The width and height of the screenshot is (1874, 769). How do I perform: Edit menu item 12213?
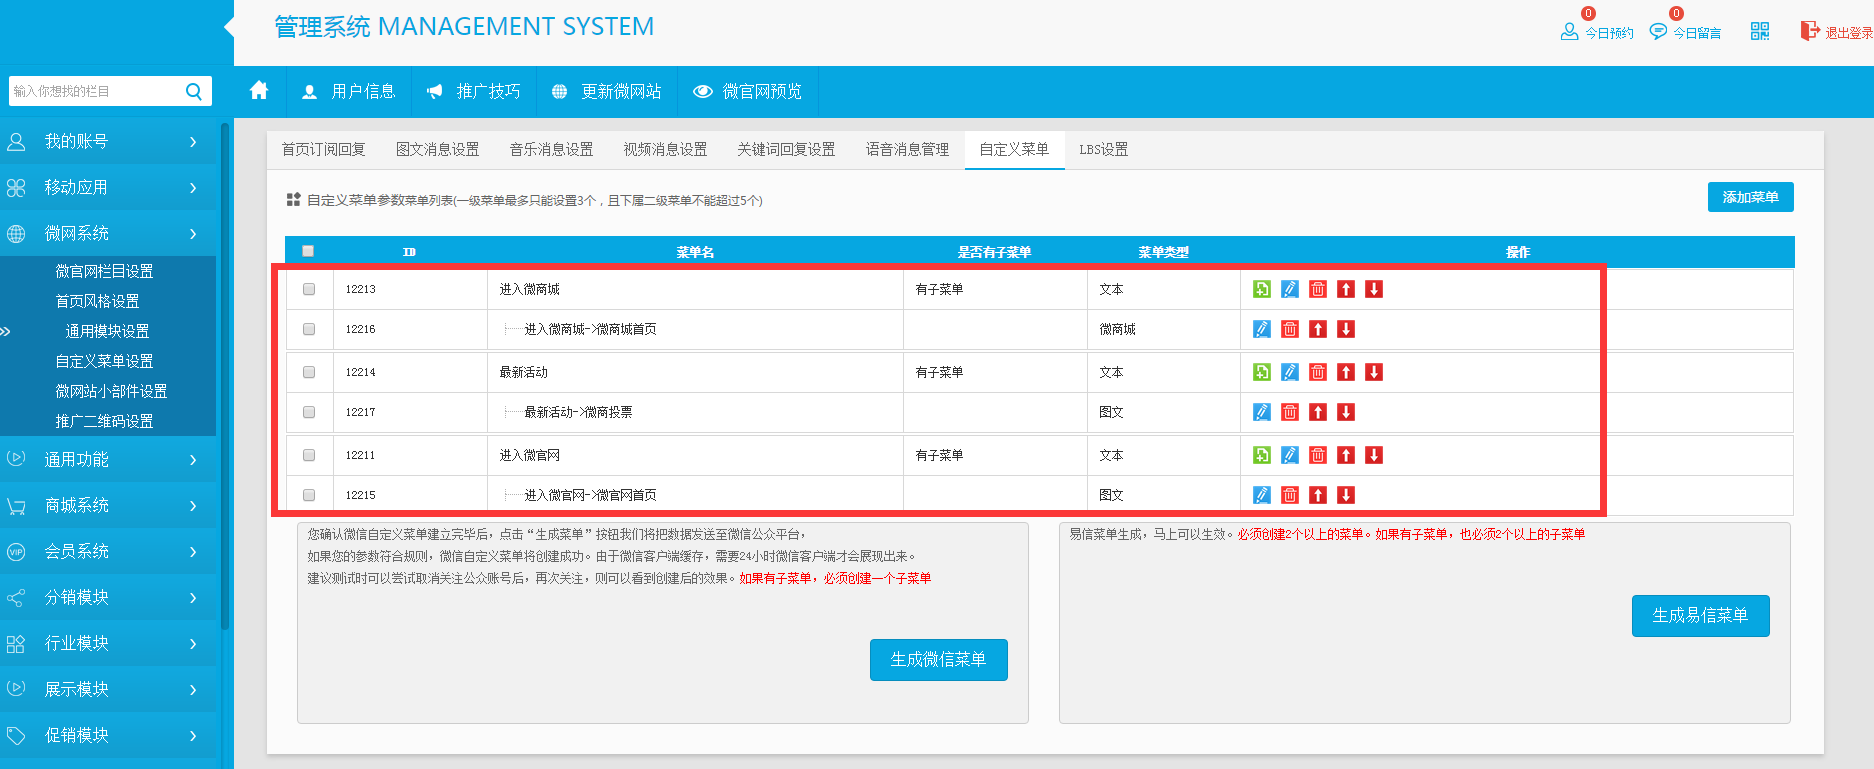click(x=1290, y=289)
